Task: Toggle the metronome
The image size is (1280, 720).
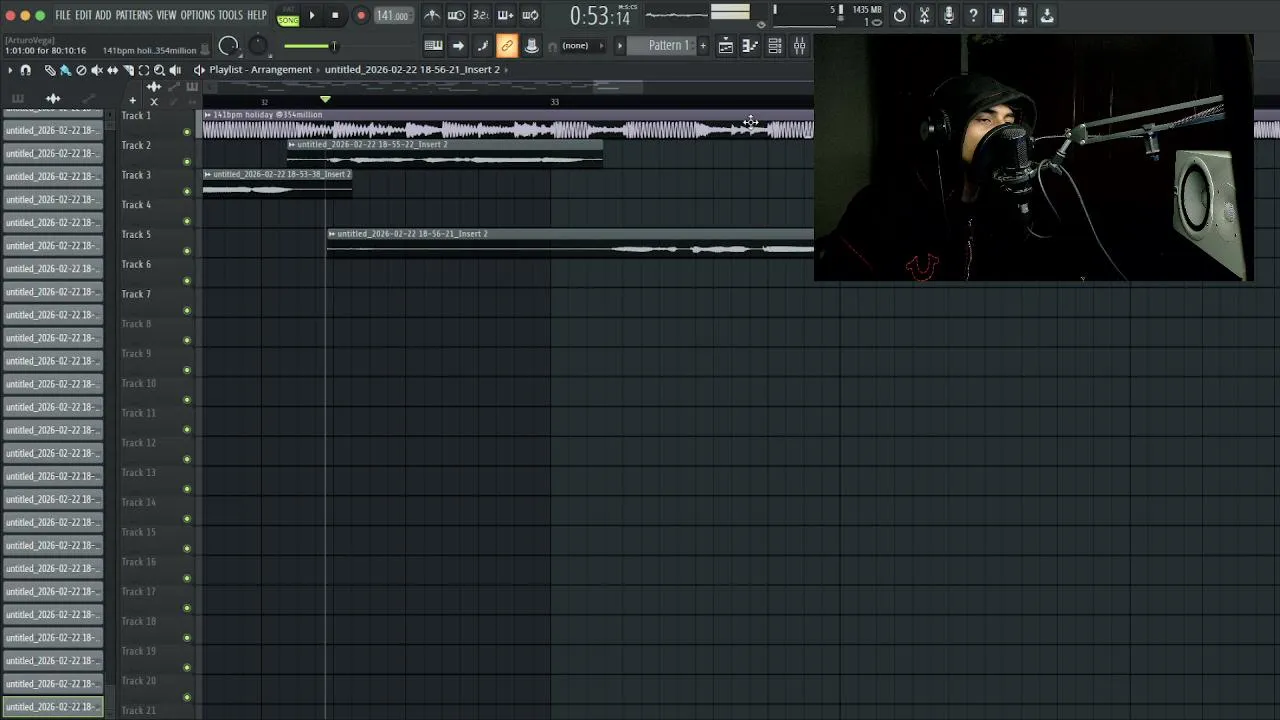Action: click(431, 15)
